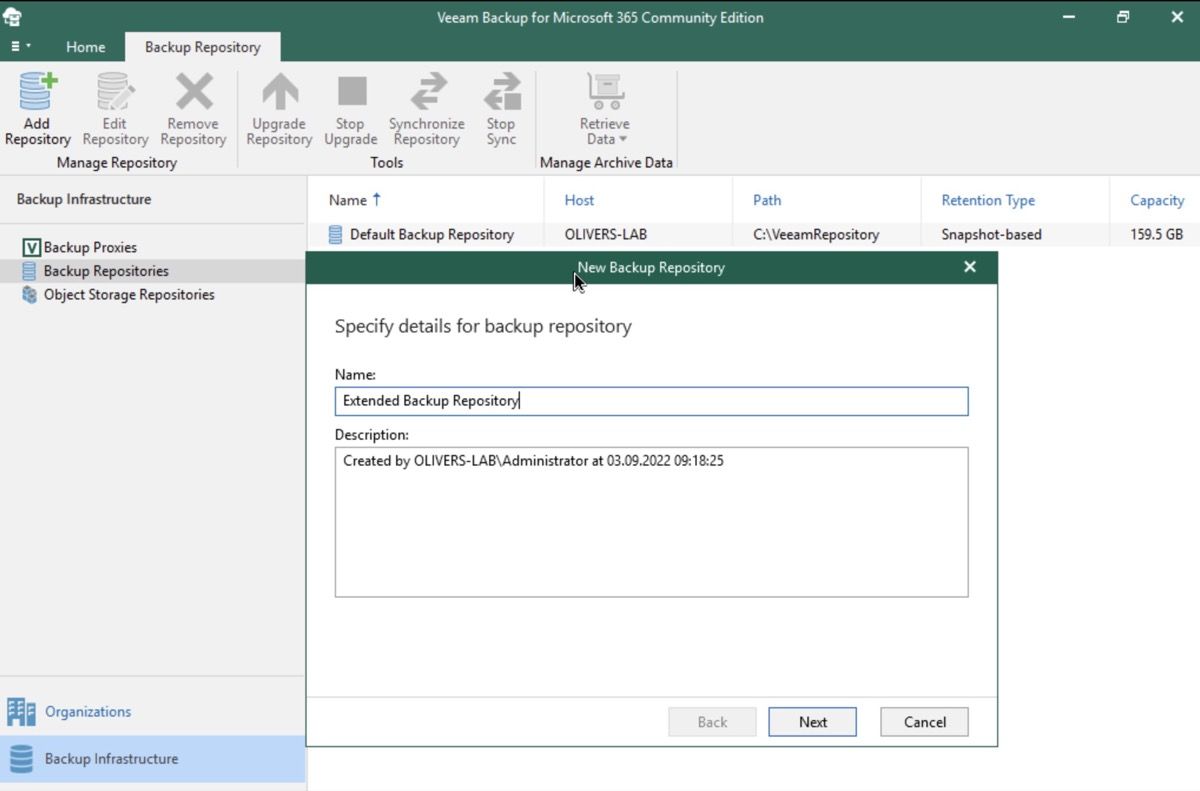Click the Add Repository ribbon icon
Image resolution: width=1200 pixels, height=791 pixels.
click(x=38, y=93)
